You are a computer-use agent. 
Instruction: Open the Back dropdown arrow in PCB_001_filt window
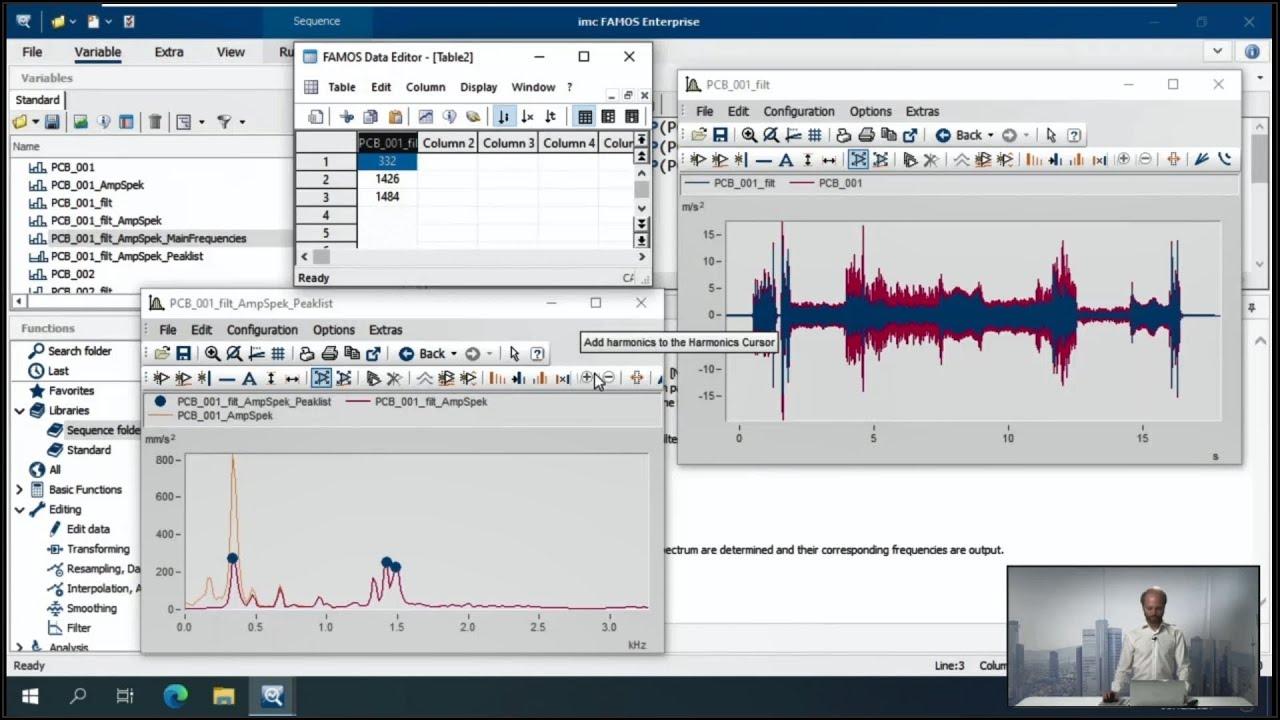coord(990,135)
